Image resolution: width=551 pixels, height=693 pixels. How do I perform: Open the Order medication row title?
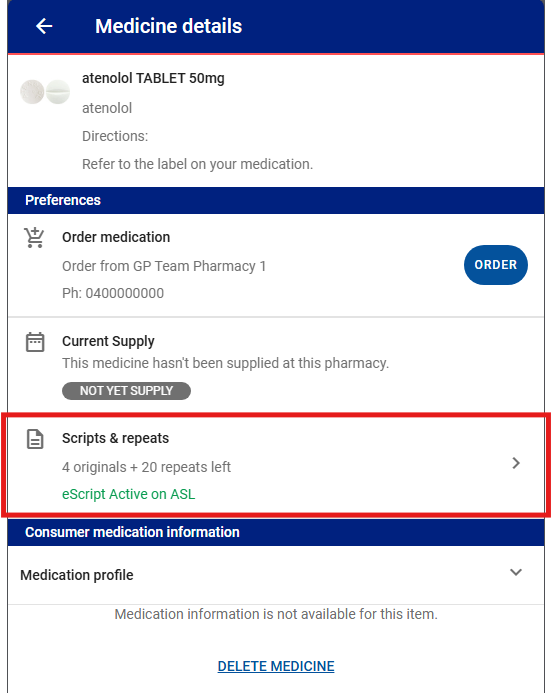click(x=116, y=237)
